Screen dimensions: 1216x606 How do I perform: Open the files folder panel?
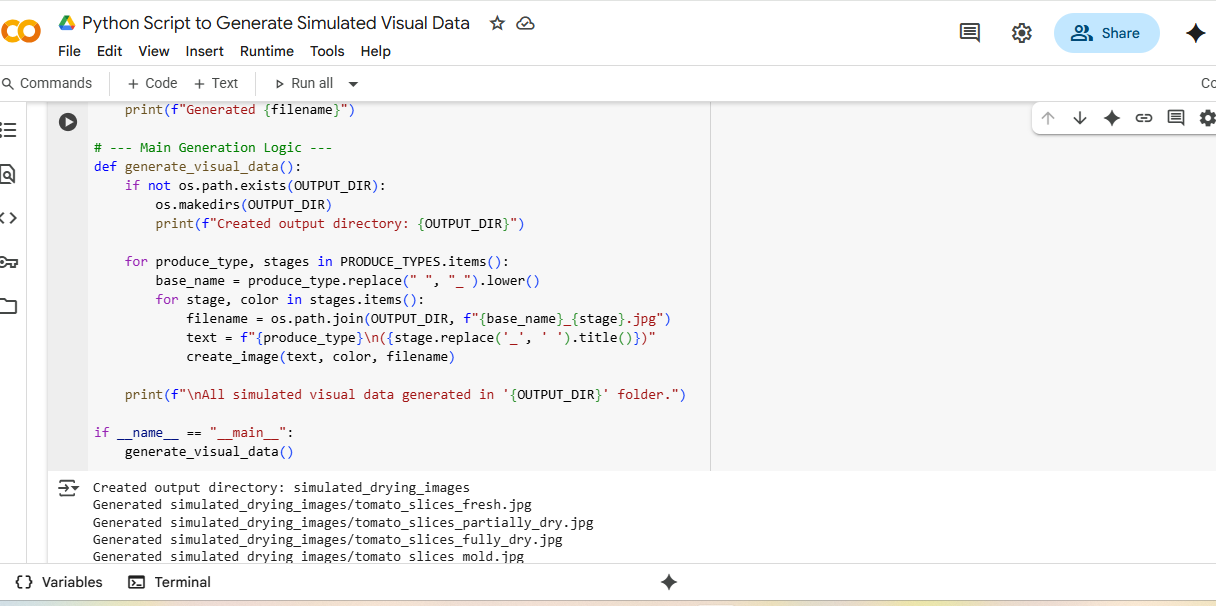[8, 306]
